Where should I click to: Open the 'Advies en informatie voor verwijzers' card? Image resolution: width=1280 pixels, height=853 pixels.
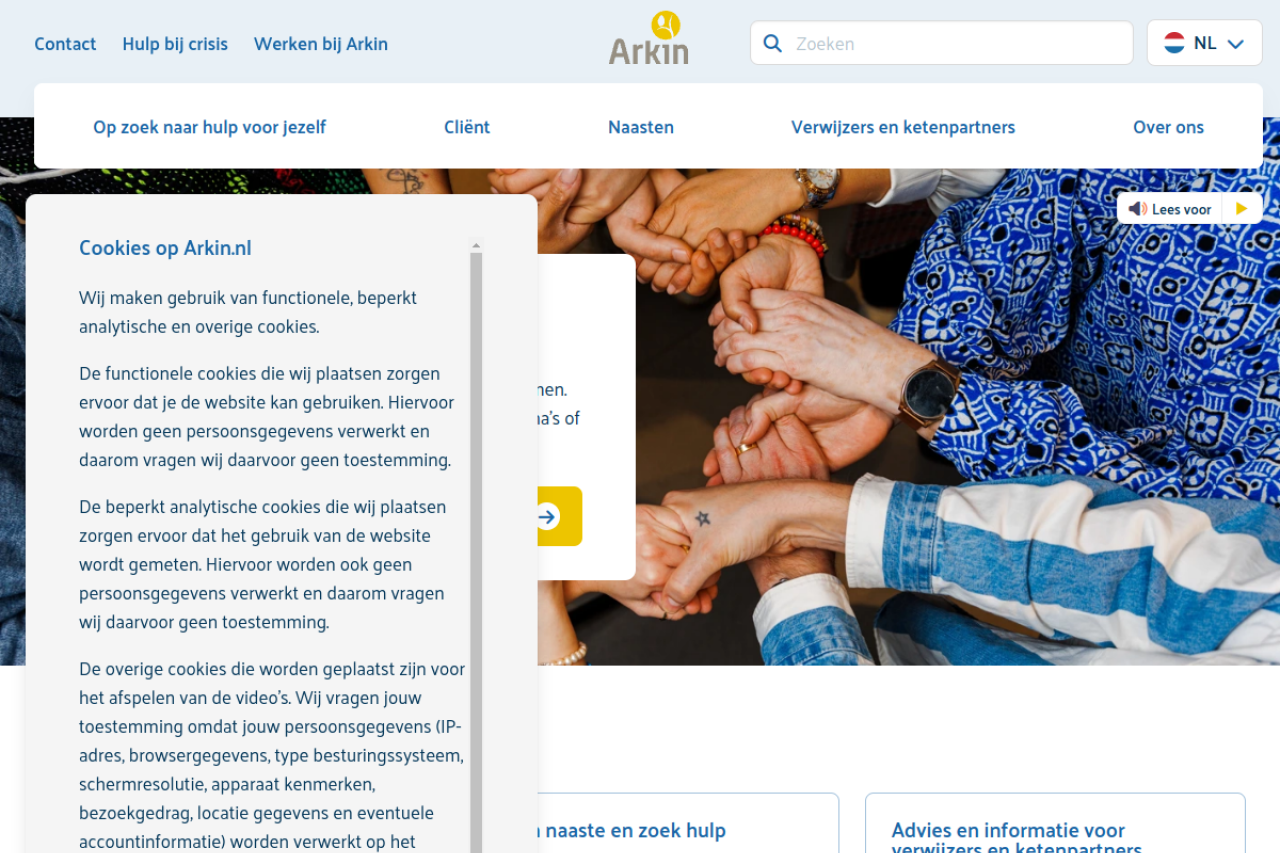(x=1054, y=830)
